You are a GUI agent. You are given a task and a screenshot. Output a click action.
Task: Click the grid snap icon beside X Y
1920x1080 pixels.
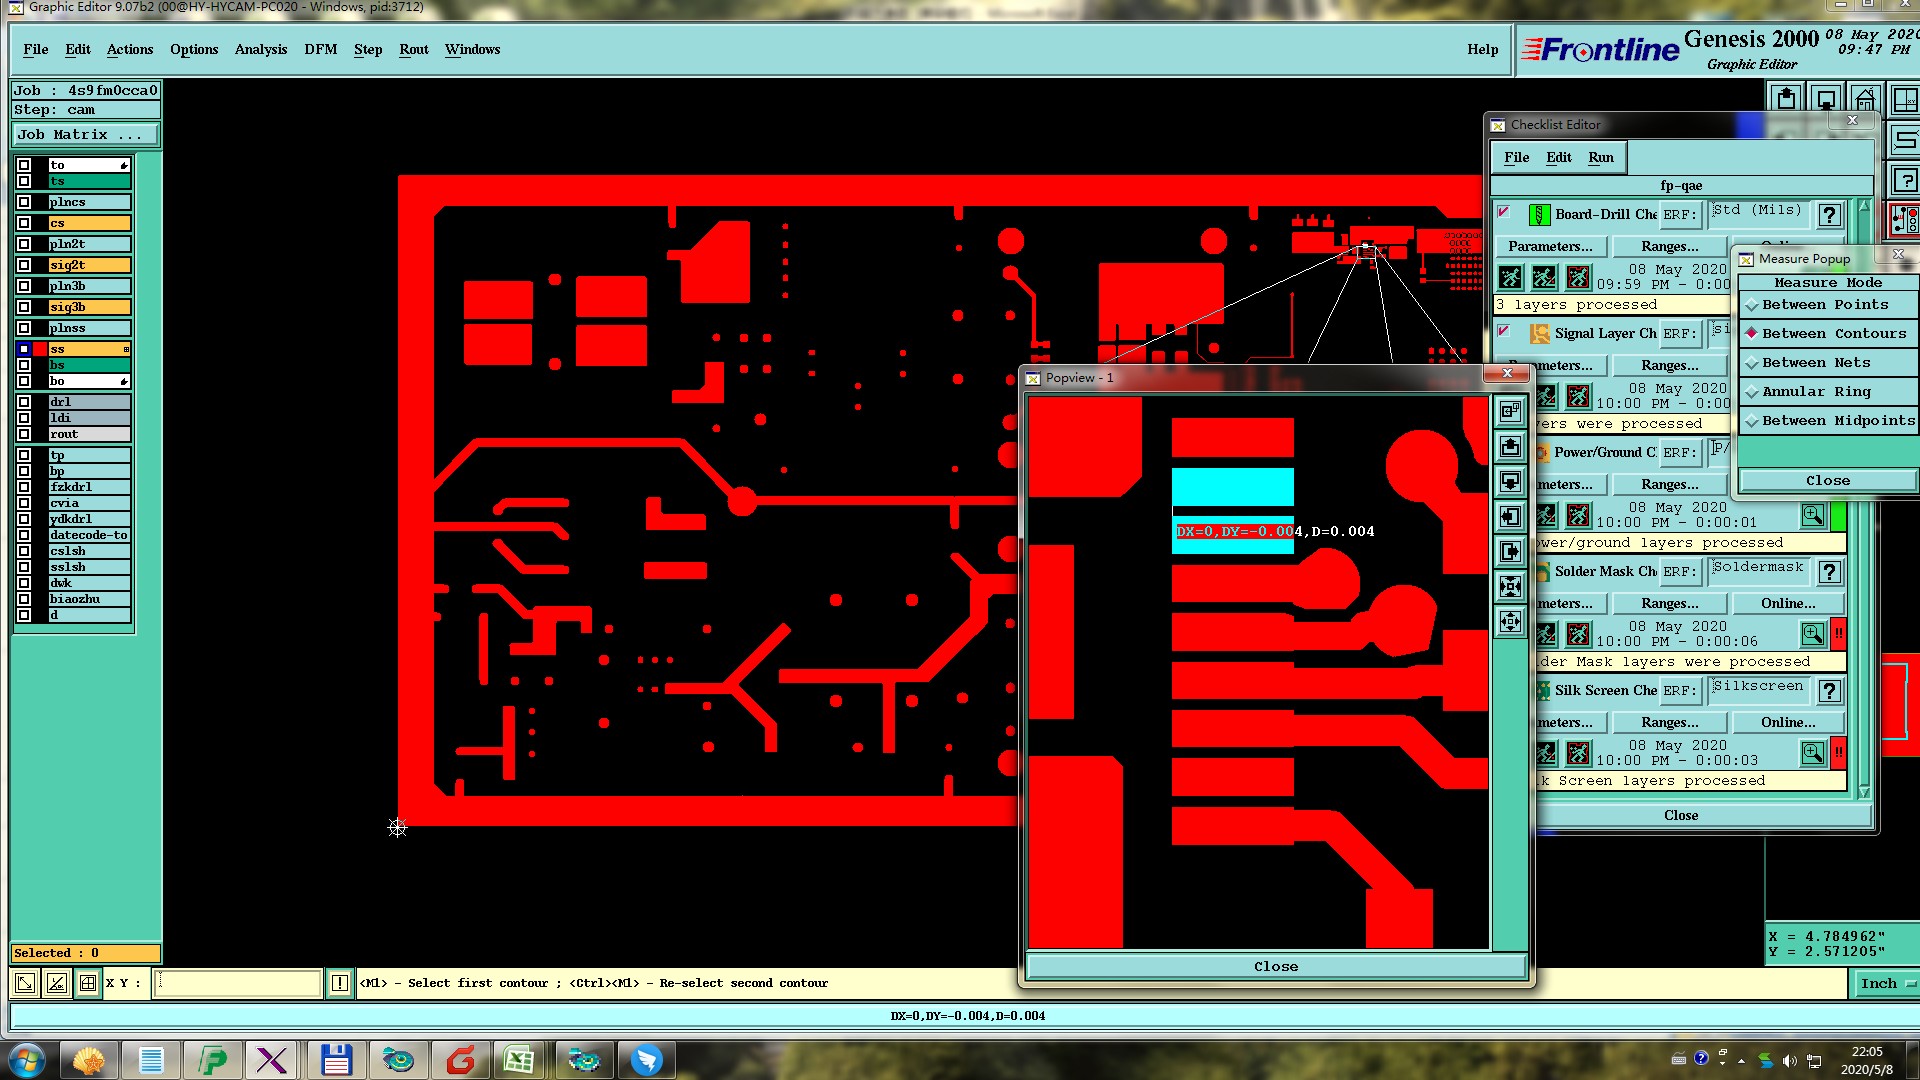(x=88, y=983)
